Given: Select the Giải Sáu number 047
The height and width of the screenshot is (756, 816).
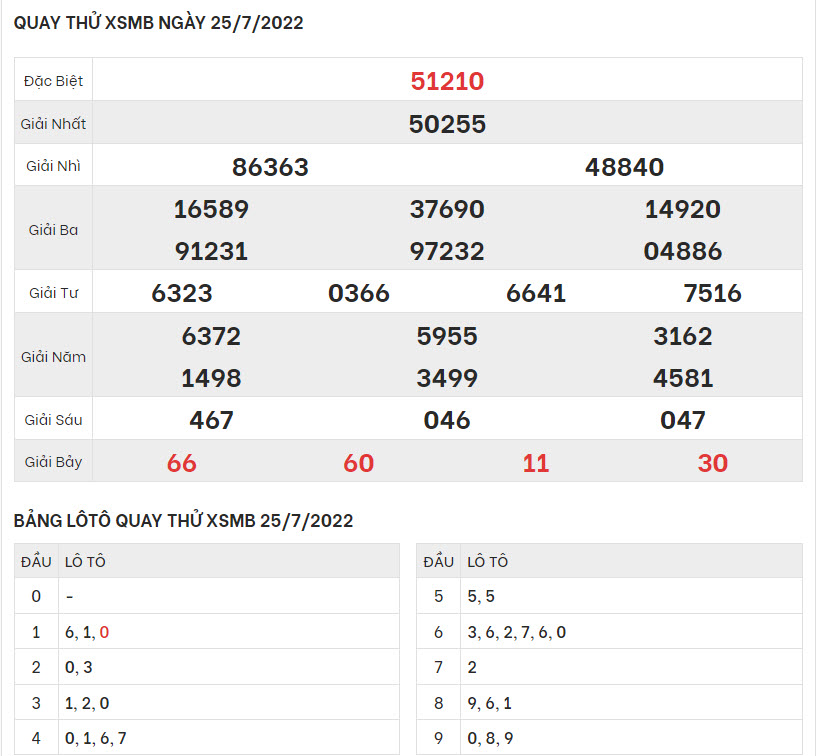Looking at the screenshot, I should [683, 420].
